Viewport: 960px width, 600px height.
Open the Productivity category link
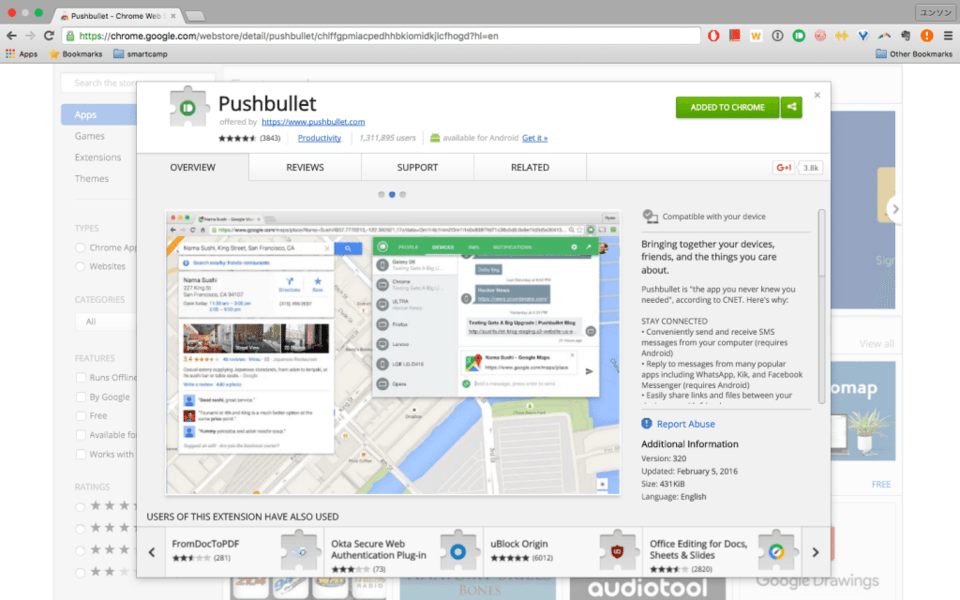[x=319, y=138]
